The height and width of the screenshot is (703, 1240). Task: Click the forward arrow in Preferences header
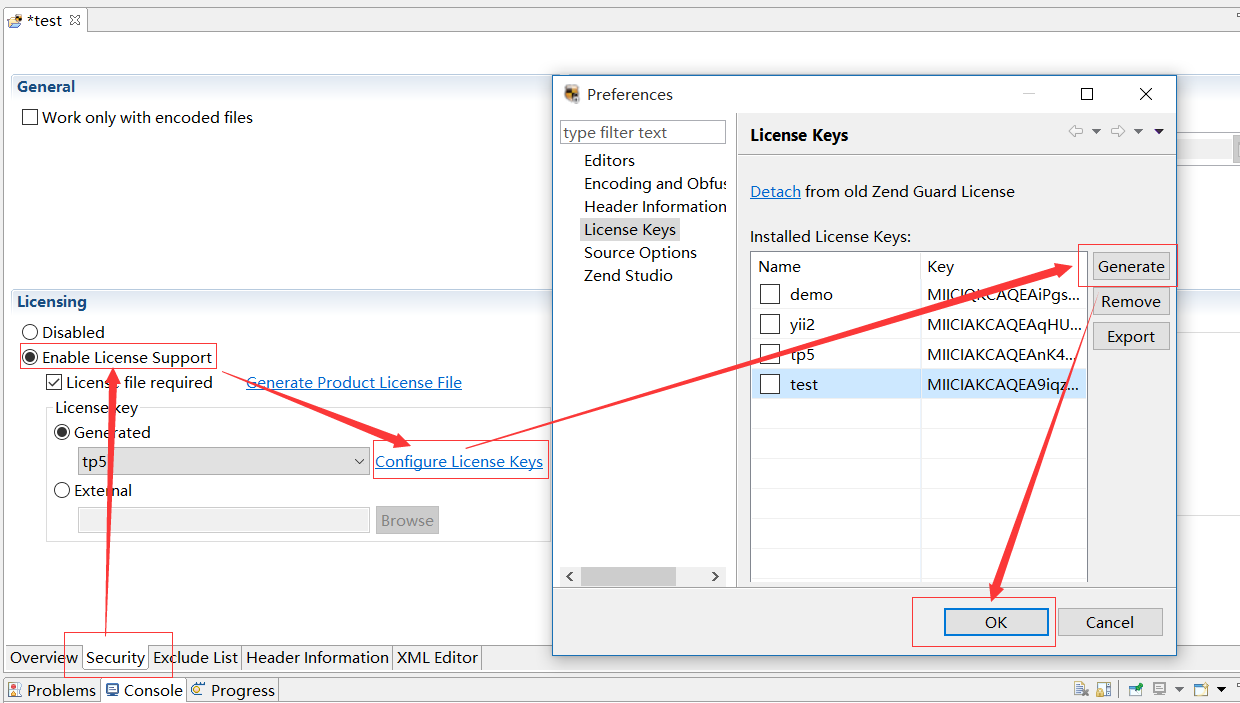pyautogui.click(x=1118, y=131)
